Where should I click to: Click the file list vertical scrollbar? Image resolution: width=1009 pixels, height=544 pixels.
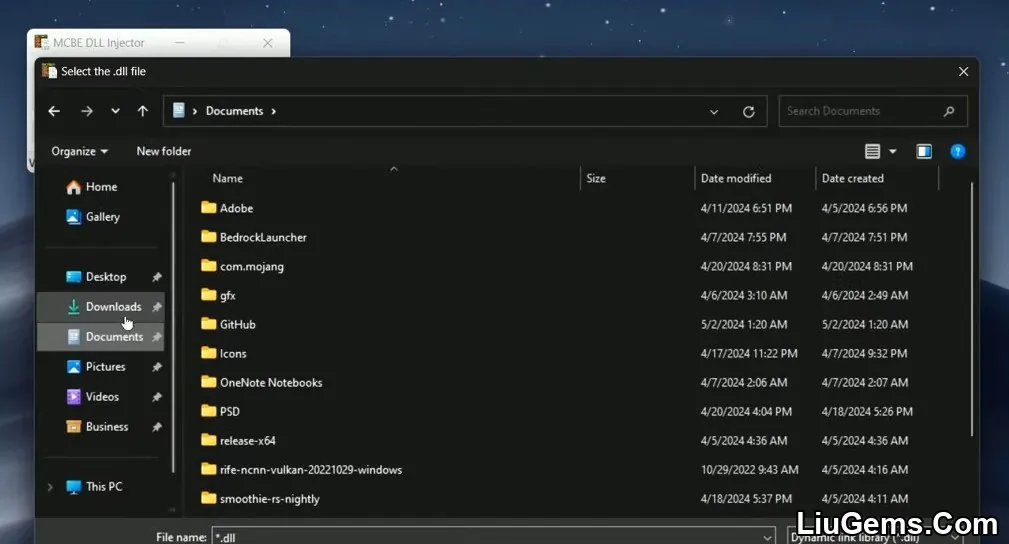coord(972,309)
